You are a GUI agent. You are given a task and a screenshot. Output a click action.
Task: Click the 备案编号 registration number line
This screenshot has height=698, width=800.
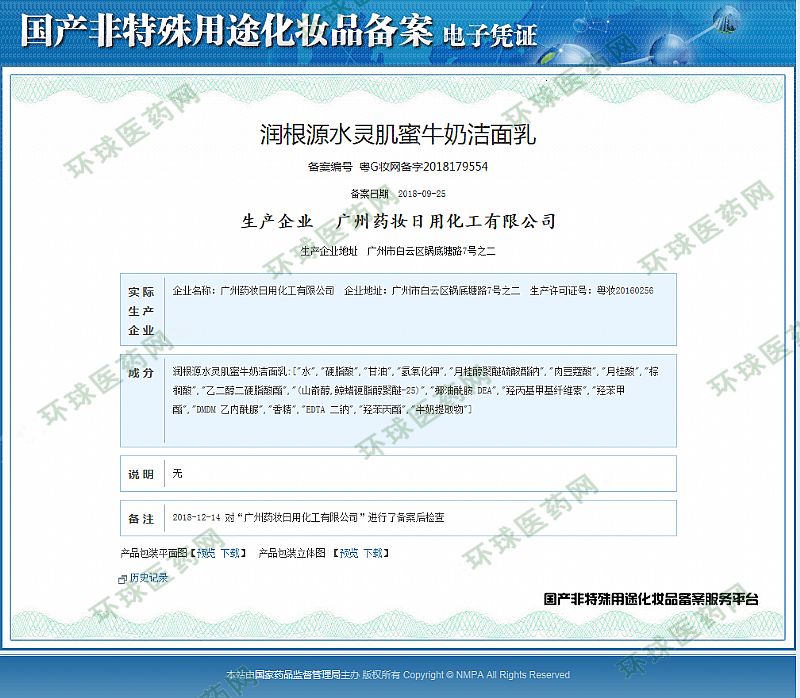[398, 167]
